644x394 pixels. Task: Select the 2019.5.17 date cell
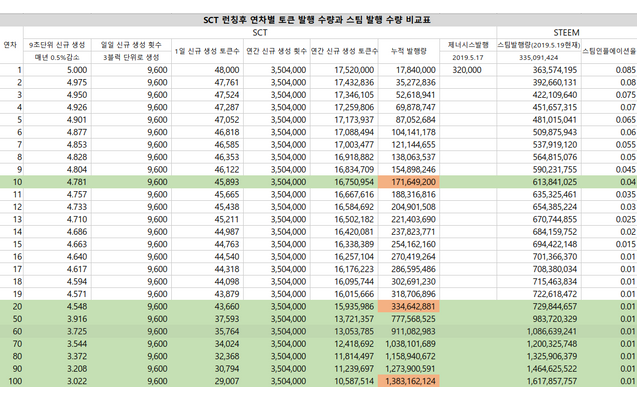pyautogui.click(x=468, y=58)
